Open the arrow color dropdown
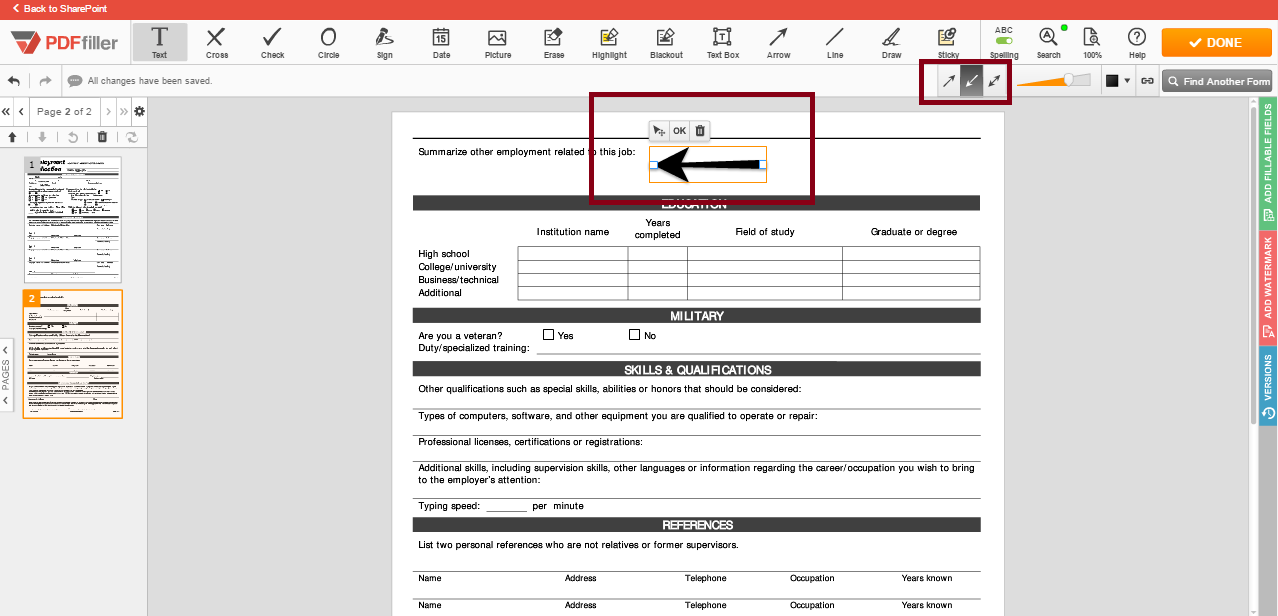Viewport: 1278px width, 616px height. (x=1128, y=81)
